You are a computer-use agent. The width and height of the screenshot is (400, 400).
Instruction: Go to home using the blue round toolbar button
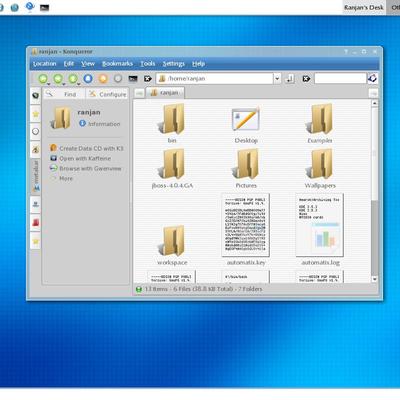88,79
